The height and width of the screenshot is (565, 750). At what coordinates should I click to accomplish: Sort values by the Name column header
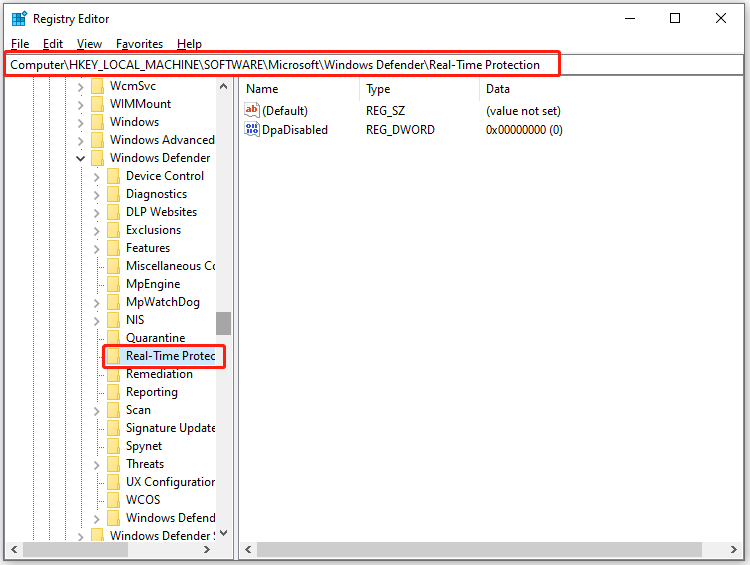pyautogui.click(x=300, y=89)
